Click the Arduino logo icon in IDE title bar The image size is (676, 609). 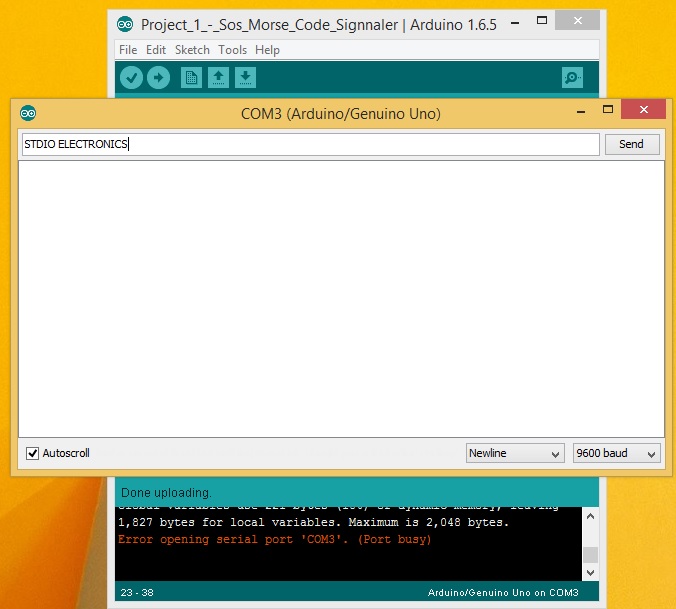tap(125, 24)
